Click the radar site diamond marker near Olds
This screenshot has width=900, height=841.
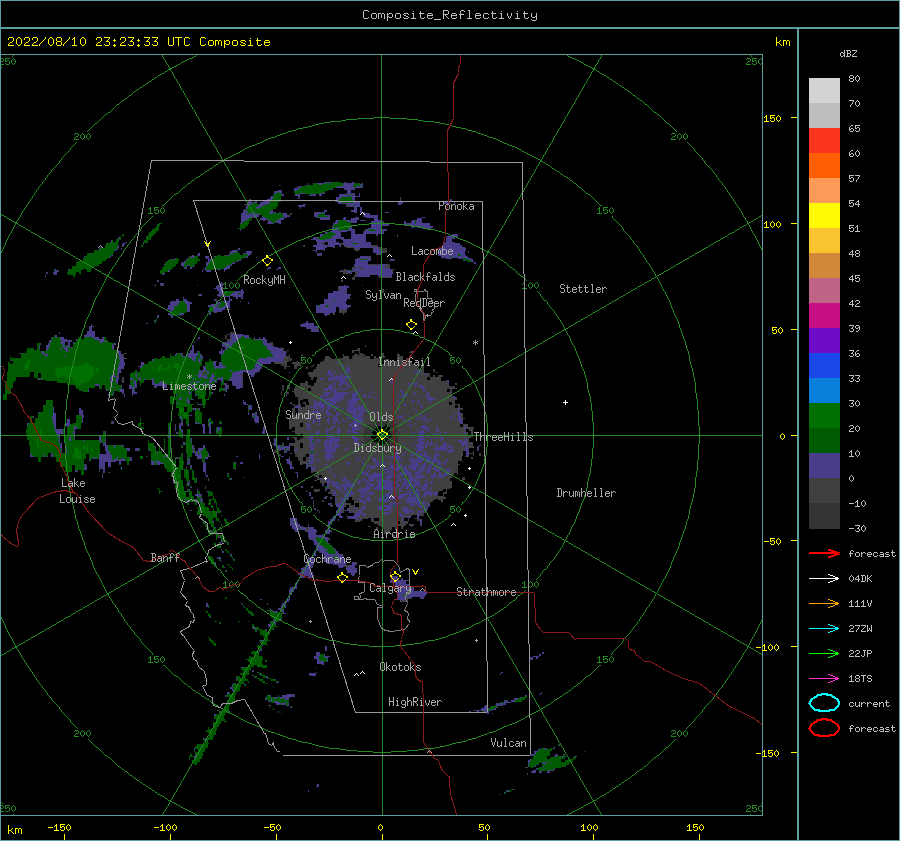point(382,435)
